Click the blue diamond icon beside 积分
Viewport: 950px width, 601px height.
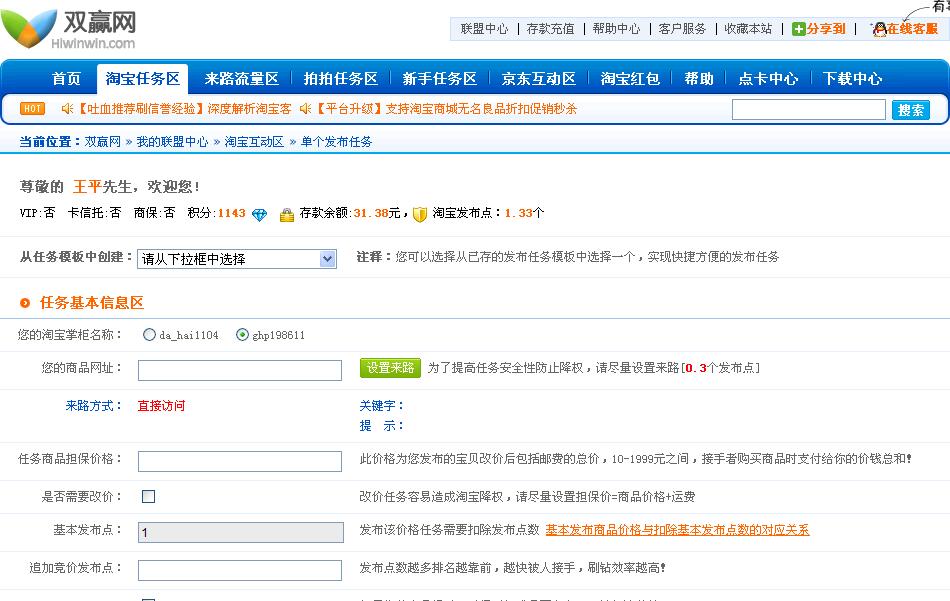coord(259,214)
